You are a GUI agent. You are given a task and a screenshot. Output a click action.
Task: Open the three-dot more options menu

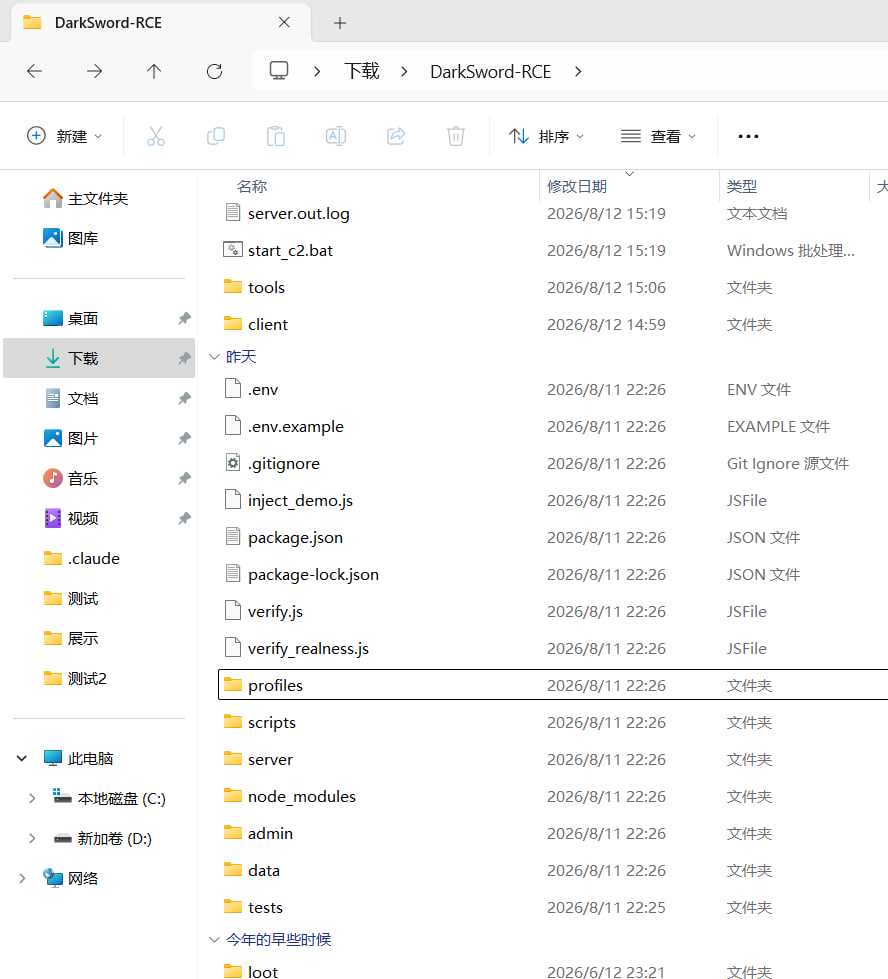748,136
